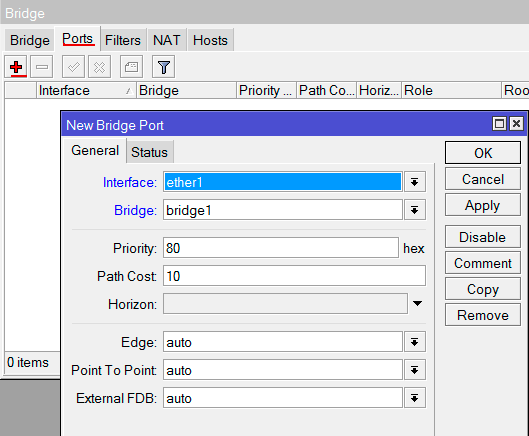Sort by the Interface column header
The width and height of the screenshot is (529, 436).
86,90
